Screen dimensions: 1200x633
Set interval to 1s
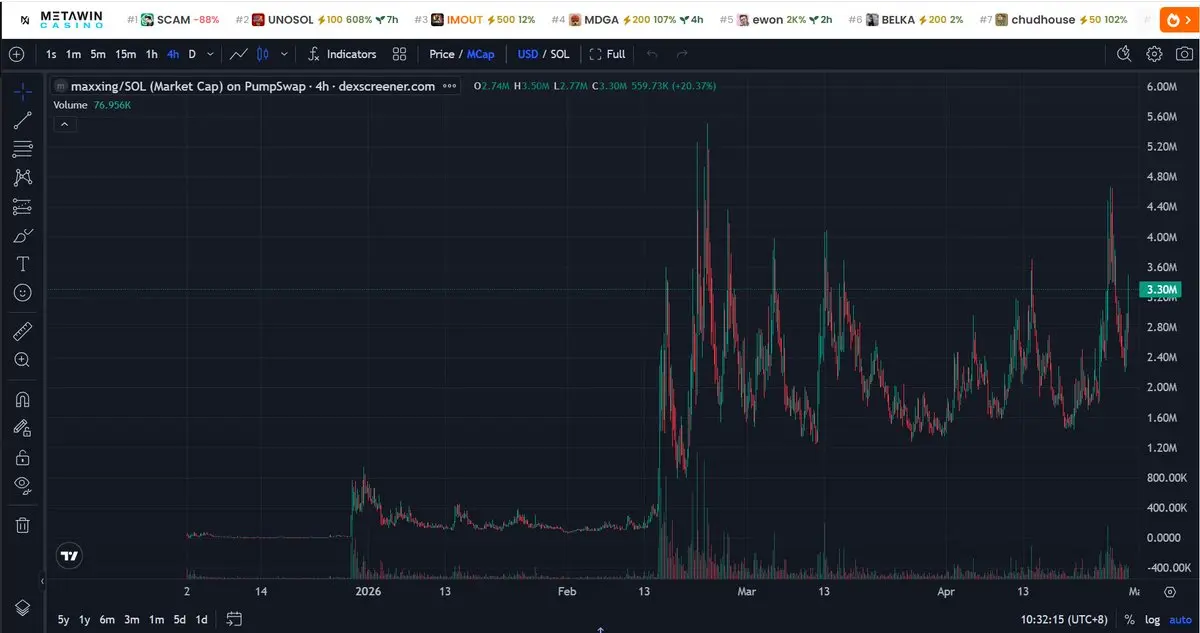[x=51, y=54]
